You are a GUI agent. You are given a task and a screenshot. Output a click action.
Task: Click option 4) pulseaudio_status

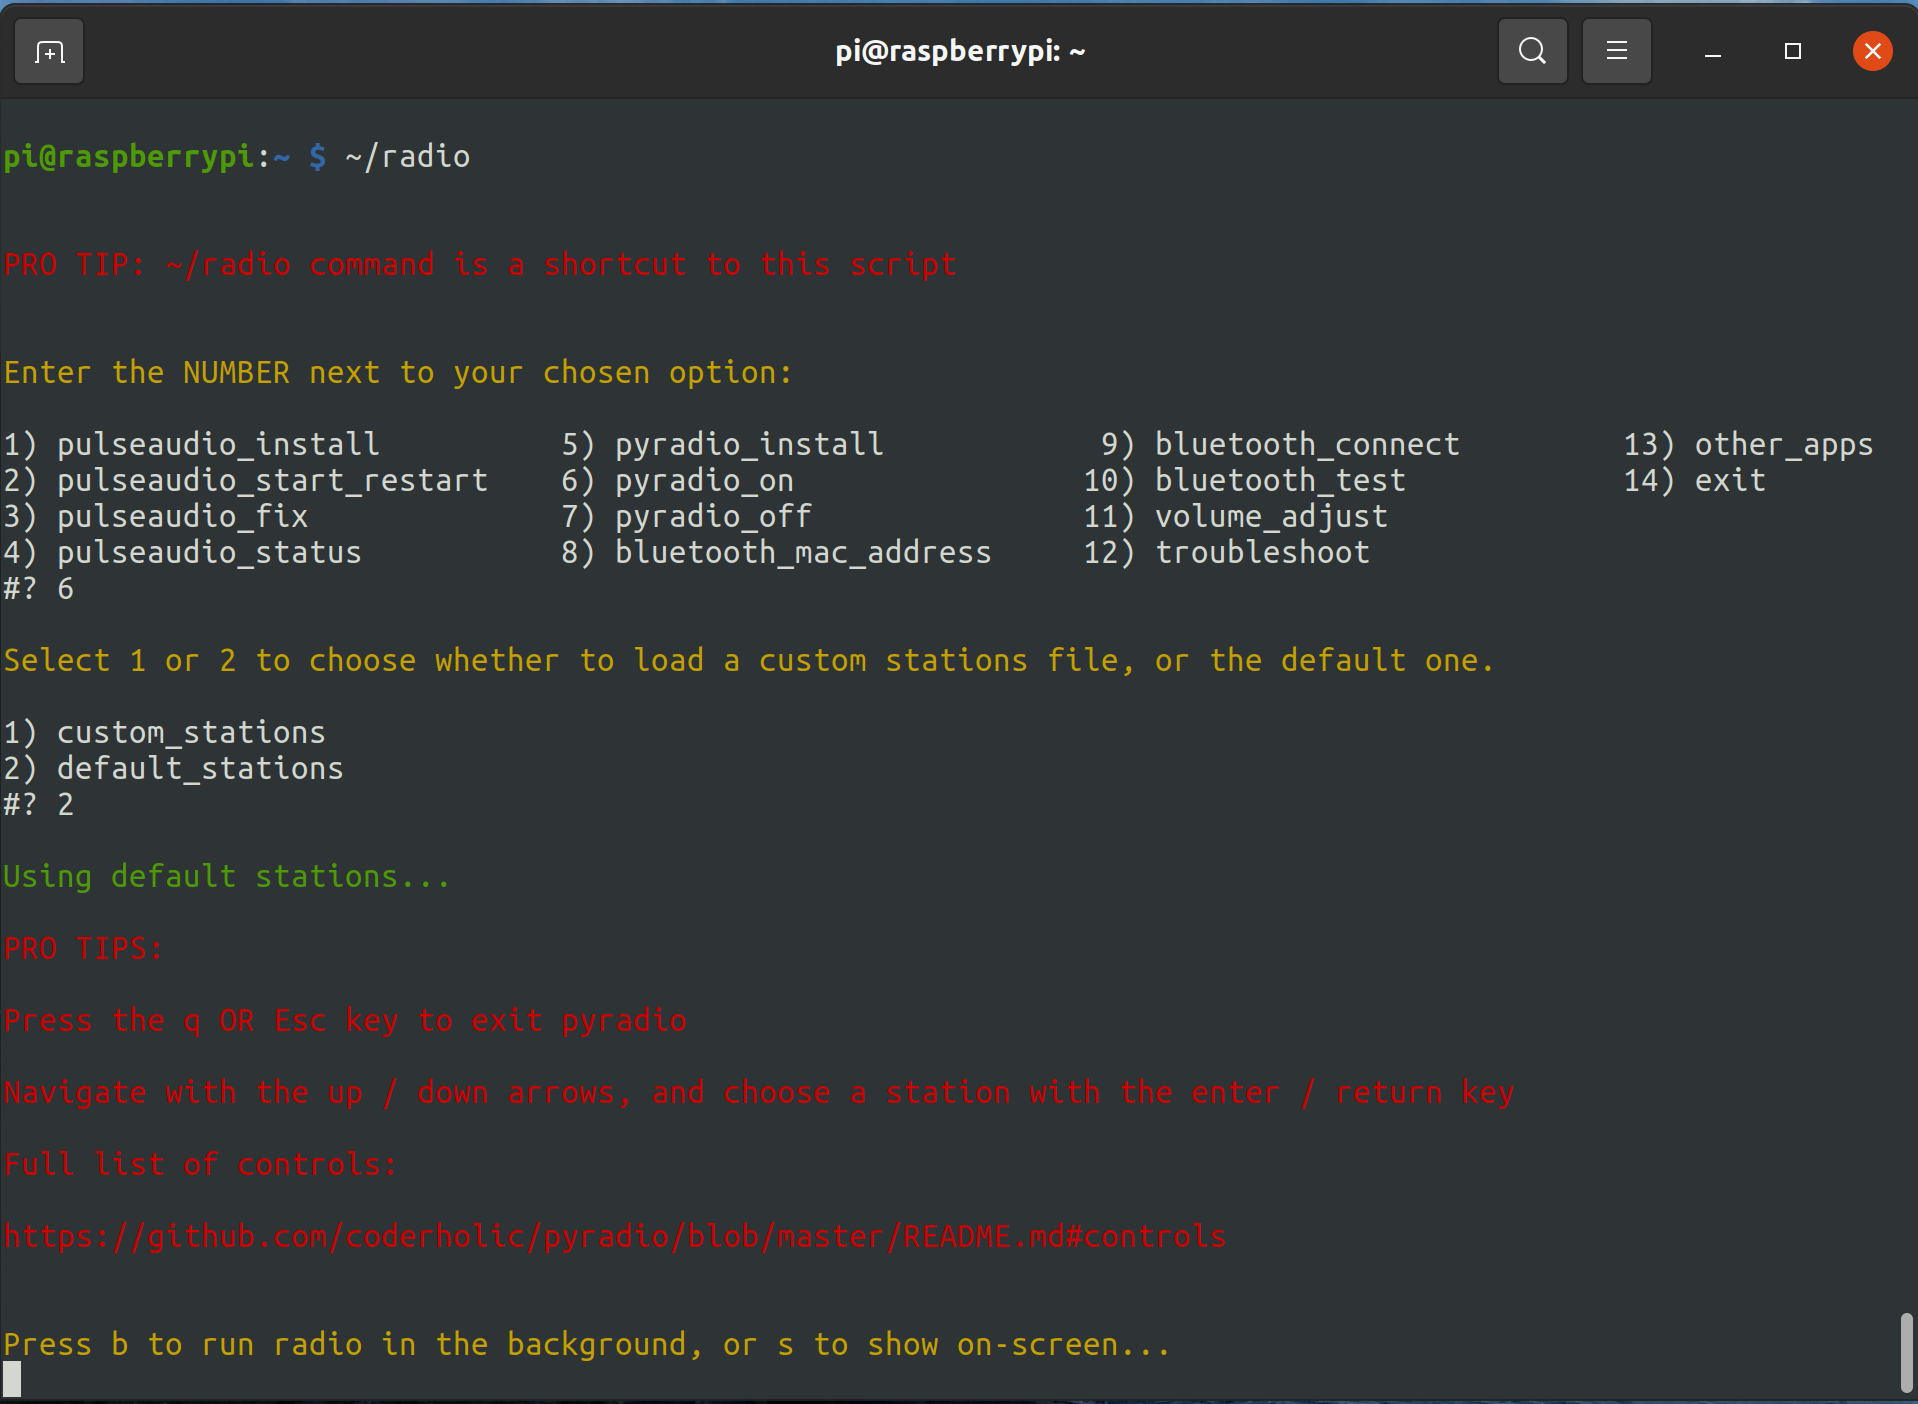[x=182, y=552]
